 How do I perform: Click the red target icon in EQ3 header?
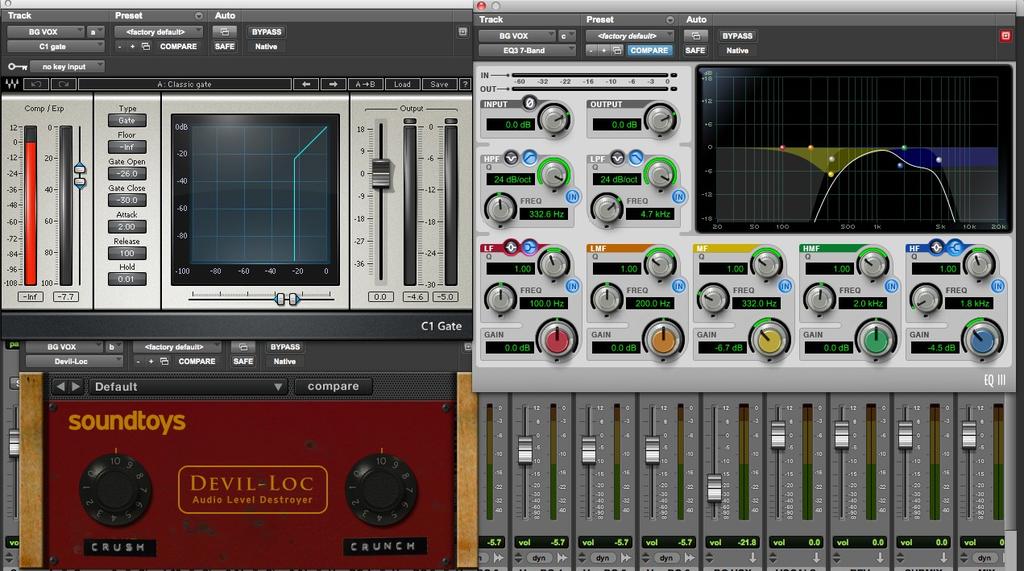1006,36
